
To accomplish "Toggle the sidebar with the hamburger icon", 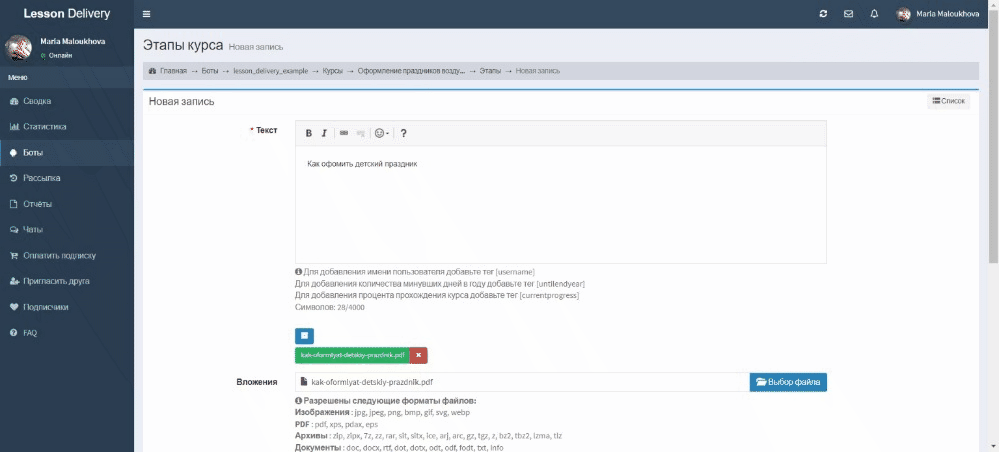I will click(x=147, y=14).
